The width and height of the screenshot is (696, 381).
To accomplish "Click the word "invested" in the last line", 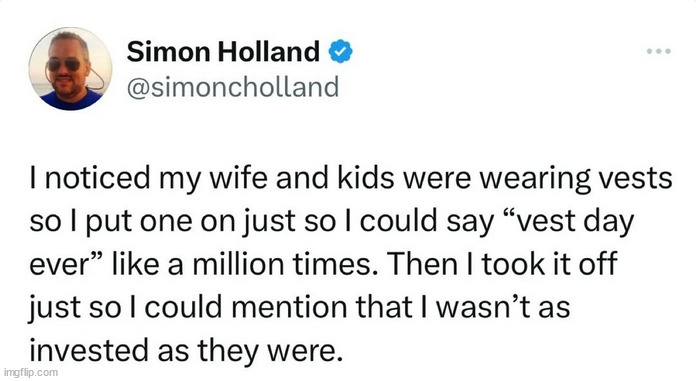I will click(89, 350).
